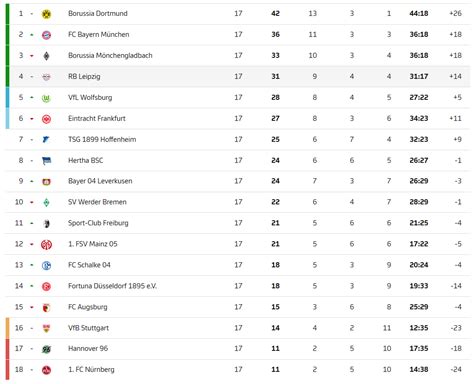Image resolution: width=474 pixels, height=384 pixels.
Task: Click the Borussia Dortmund club crest
Action: coord(46,14)
